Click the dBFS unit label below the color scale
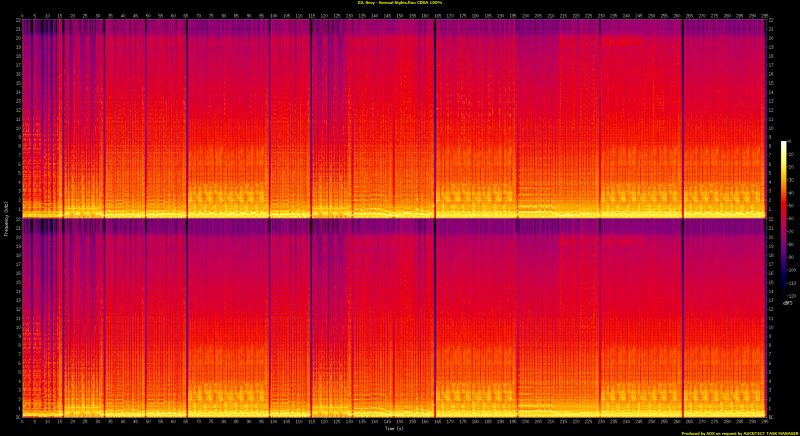Image resolution: width=800 pixels, height=436 pixels. [785, 303]
